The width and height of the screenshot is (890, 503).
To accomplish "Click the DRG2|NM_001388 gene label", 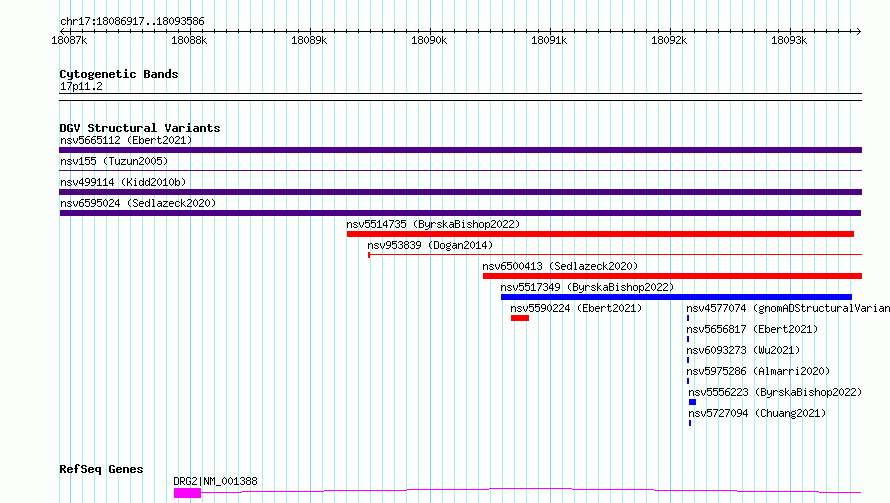I will click(x=215, y=481).
